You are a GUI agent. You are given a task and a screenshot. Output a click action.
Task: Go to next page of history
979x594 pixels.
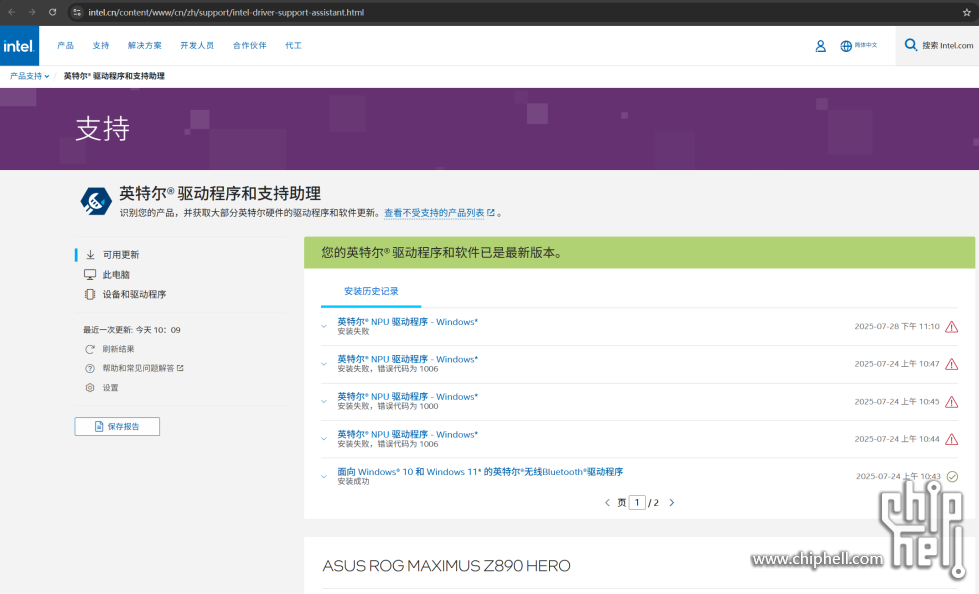point(672,503)
